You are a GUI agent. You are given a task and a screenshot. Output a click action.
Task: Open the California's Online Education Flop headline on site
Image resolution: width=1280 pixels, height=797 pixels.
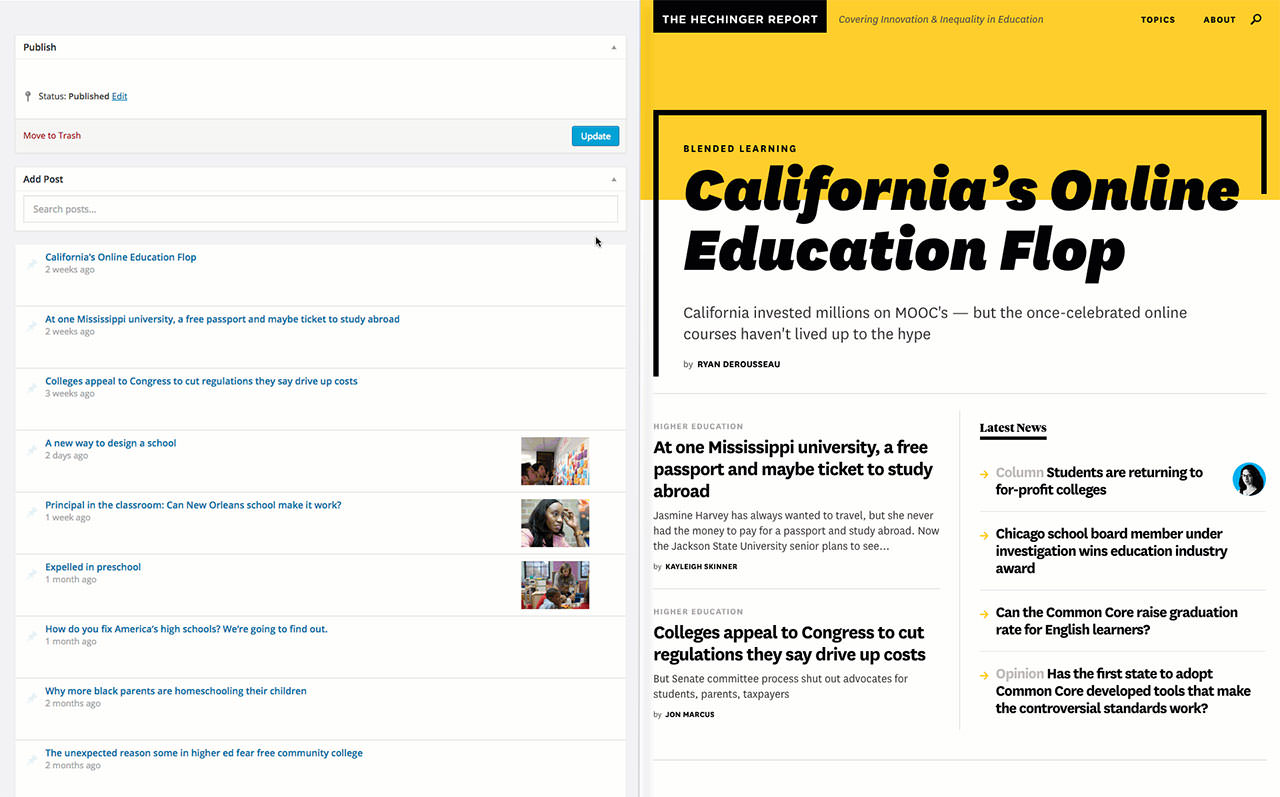coord(960,220)
